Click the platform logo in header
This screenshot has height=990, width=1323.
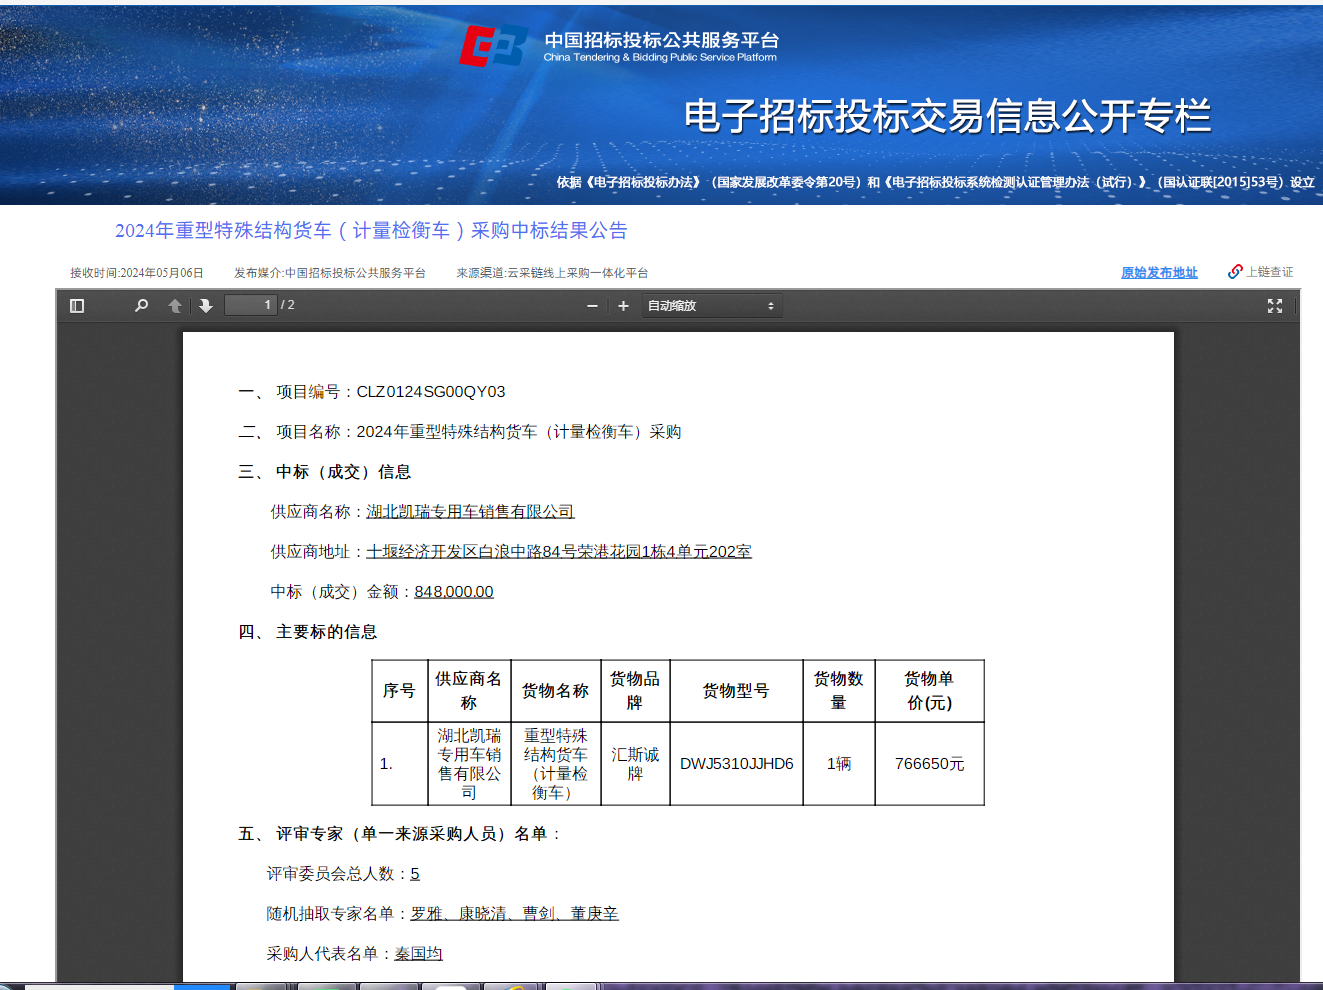[493, 46]
